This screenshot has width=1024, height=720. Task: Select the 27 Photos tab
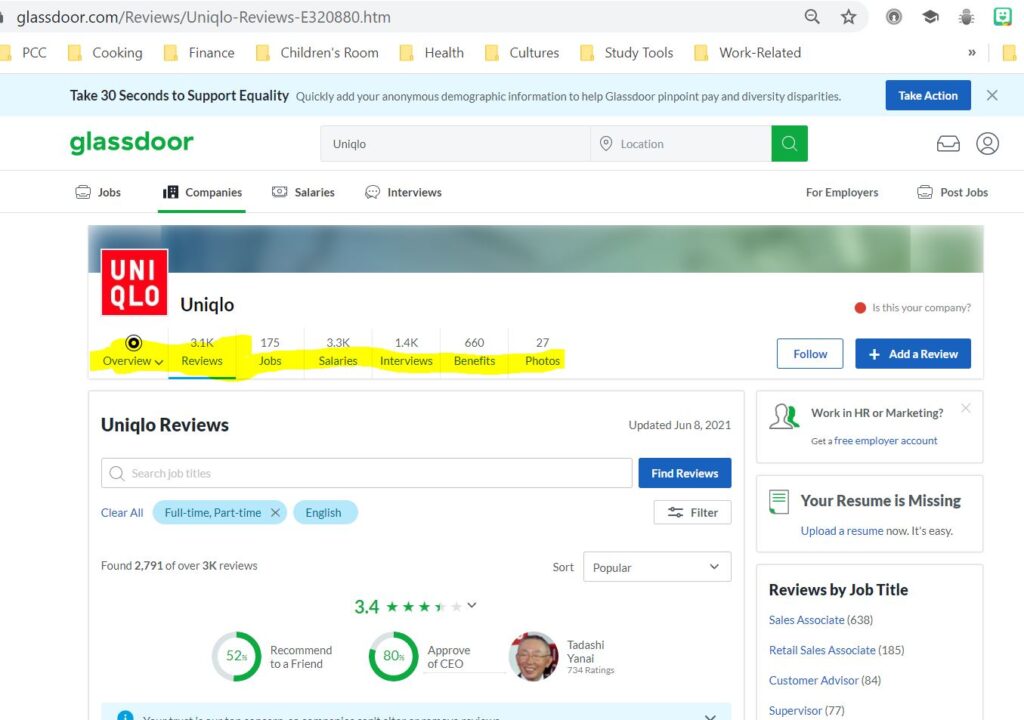tap(542, 353)
